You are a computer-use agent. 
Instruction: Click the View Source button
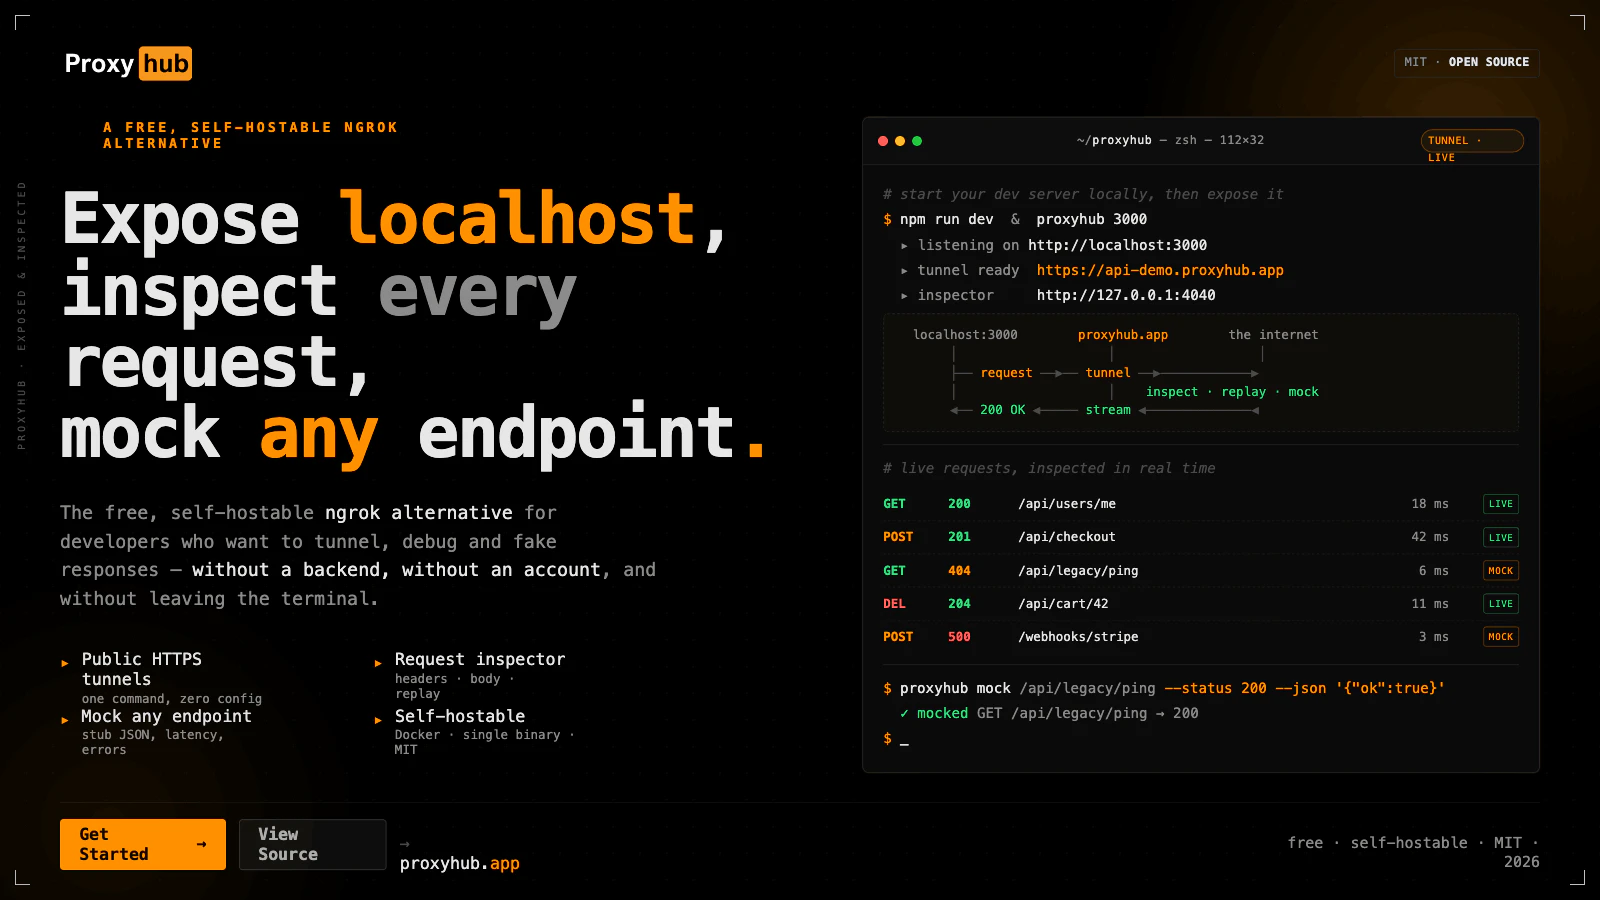312,843
